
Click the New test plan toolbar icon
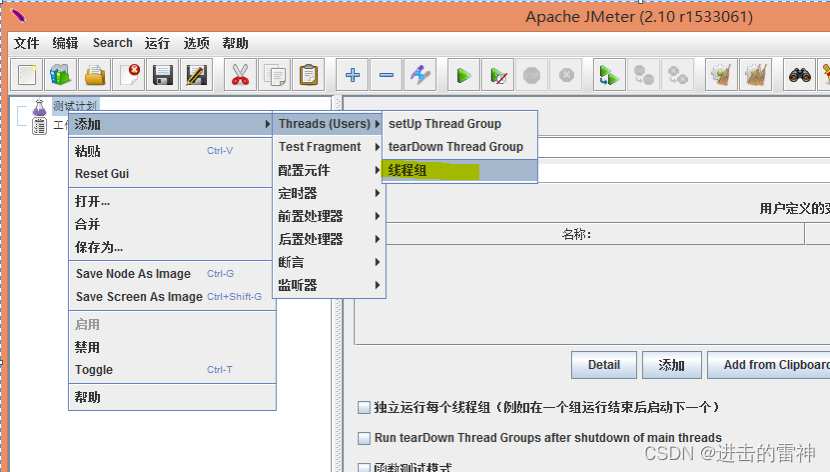point(27,75)
